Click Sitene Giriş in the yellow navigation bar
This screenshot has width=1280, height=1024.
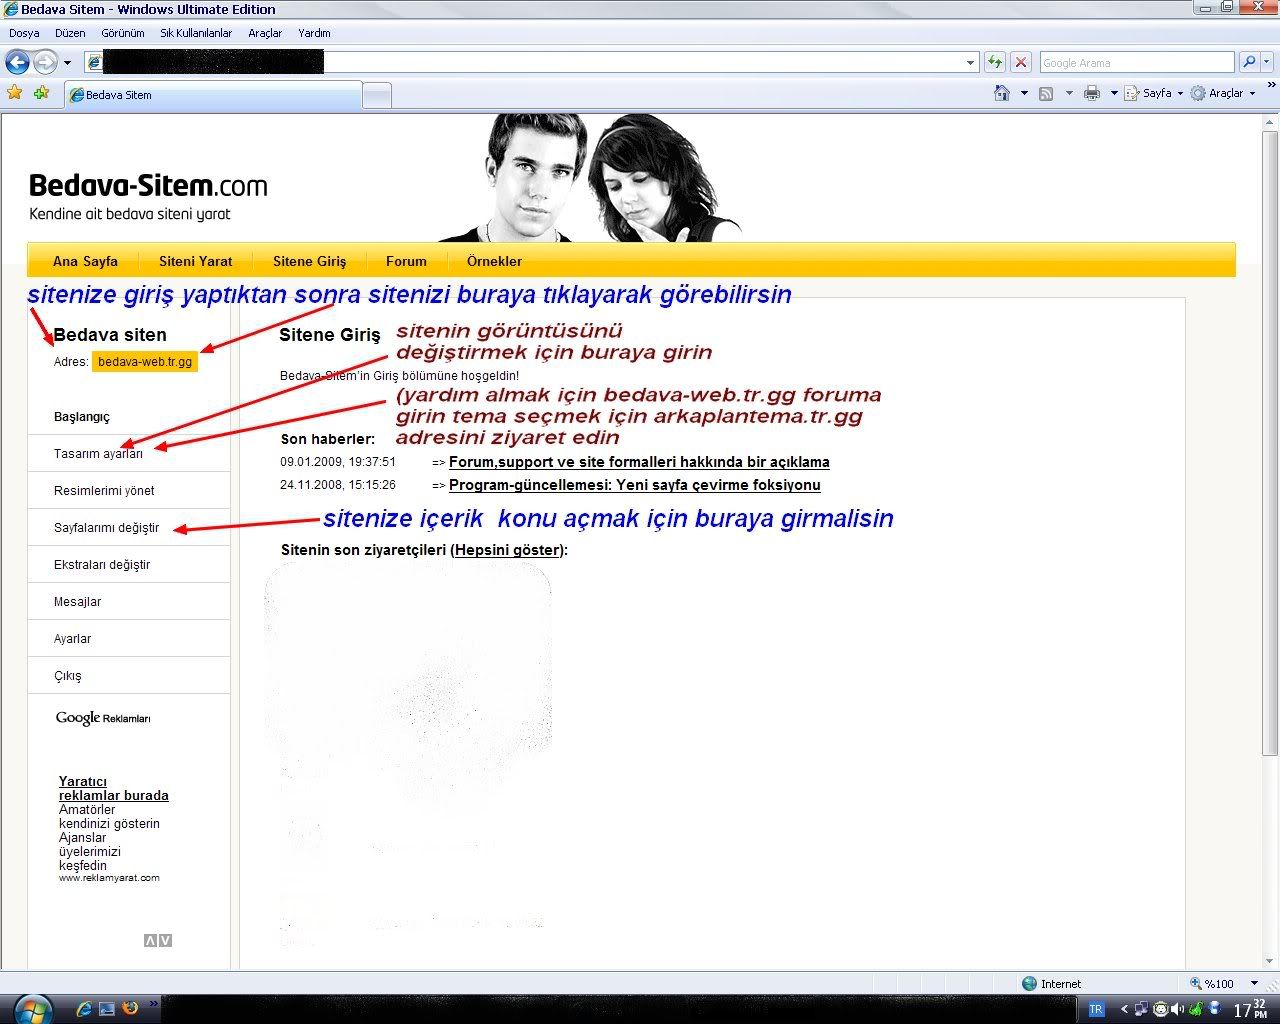pos(309,261)
